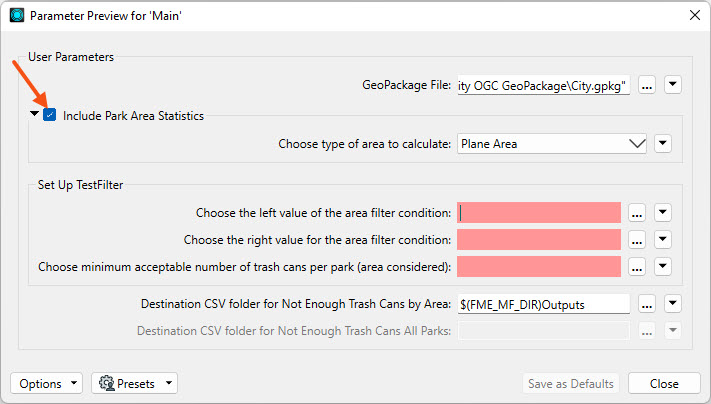Open arrow menu for left value parameter
711x404 pixels.
[x=662, y=213]
